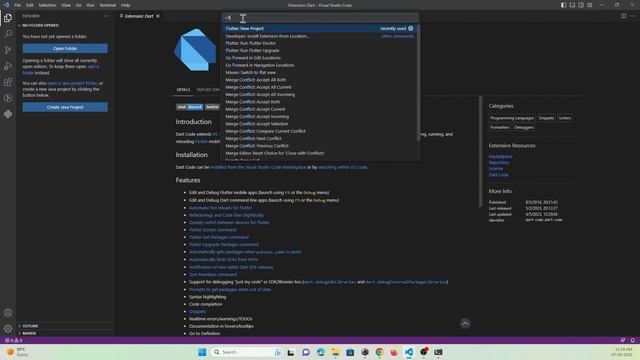This screenshot has width=640, height=360.
Task: Select Flutter: Run Flutter Doctor command
Action: pos(320,43)
